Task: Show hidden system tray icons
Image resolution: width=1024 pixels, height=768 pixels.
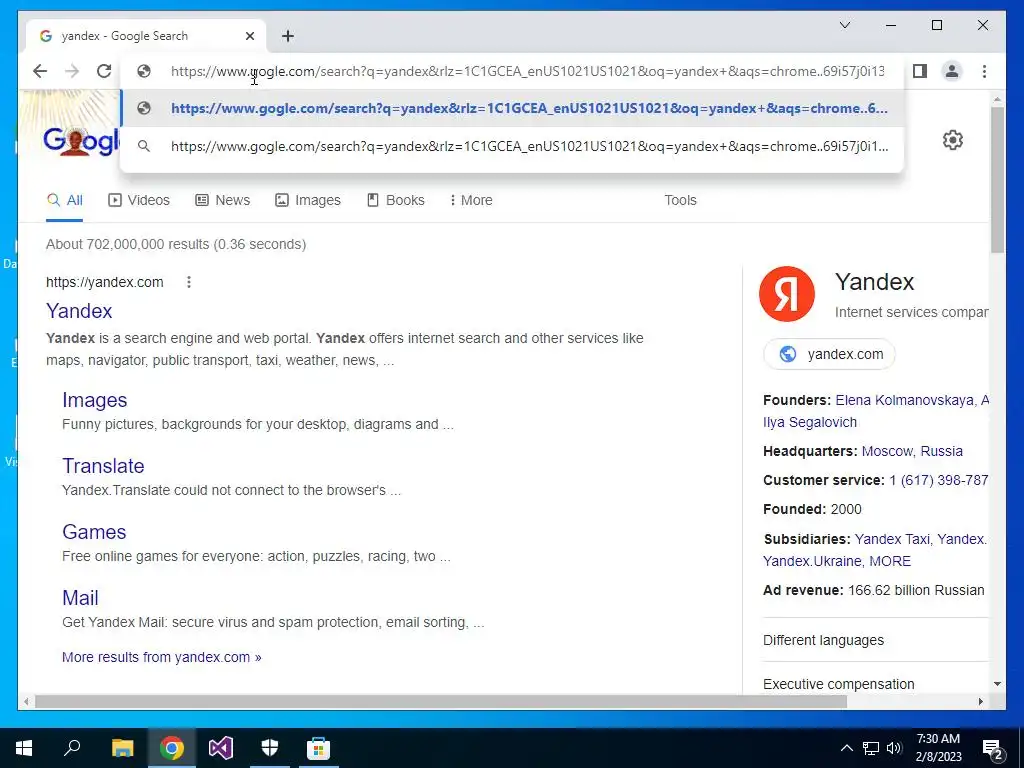Action: click(x=846, y=748)
